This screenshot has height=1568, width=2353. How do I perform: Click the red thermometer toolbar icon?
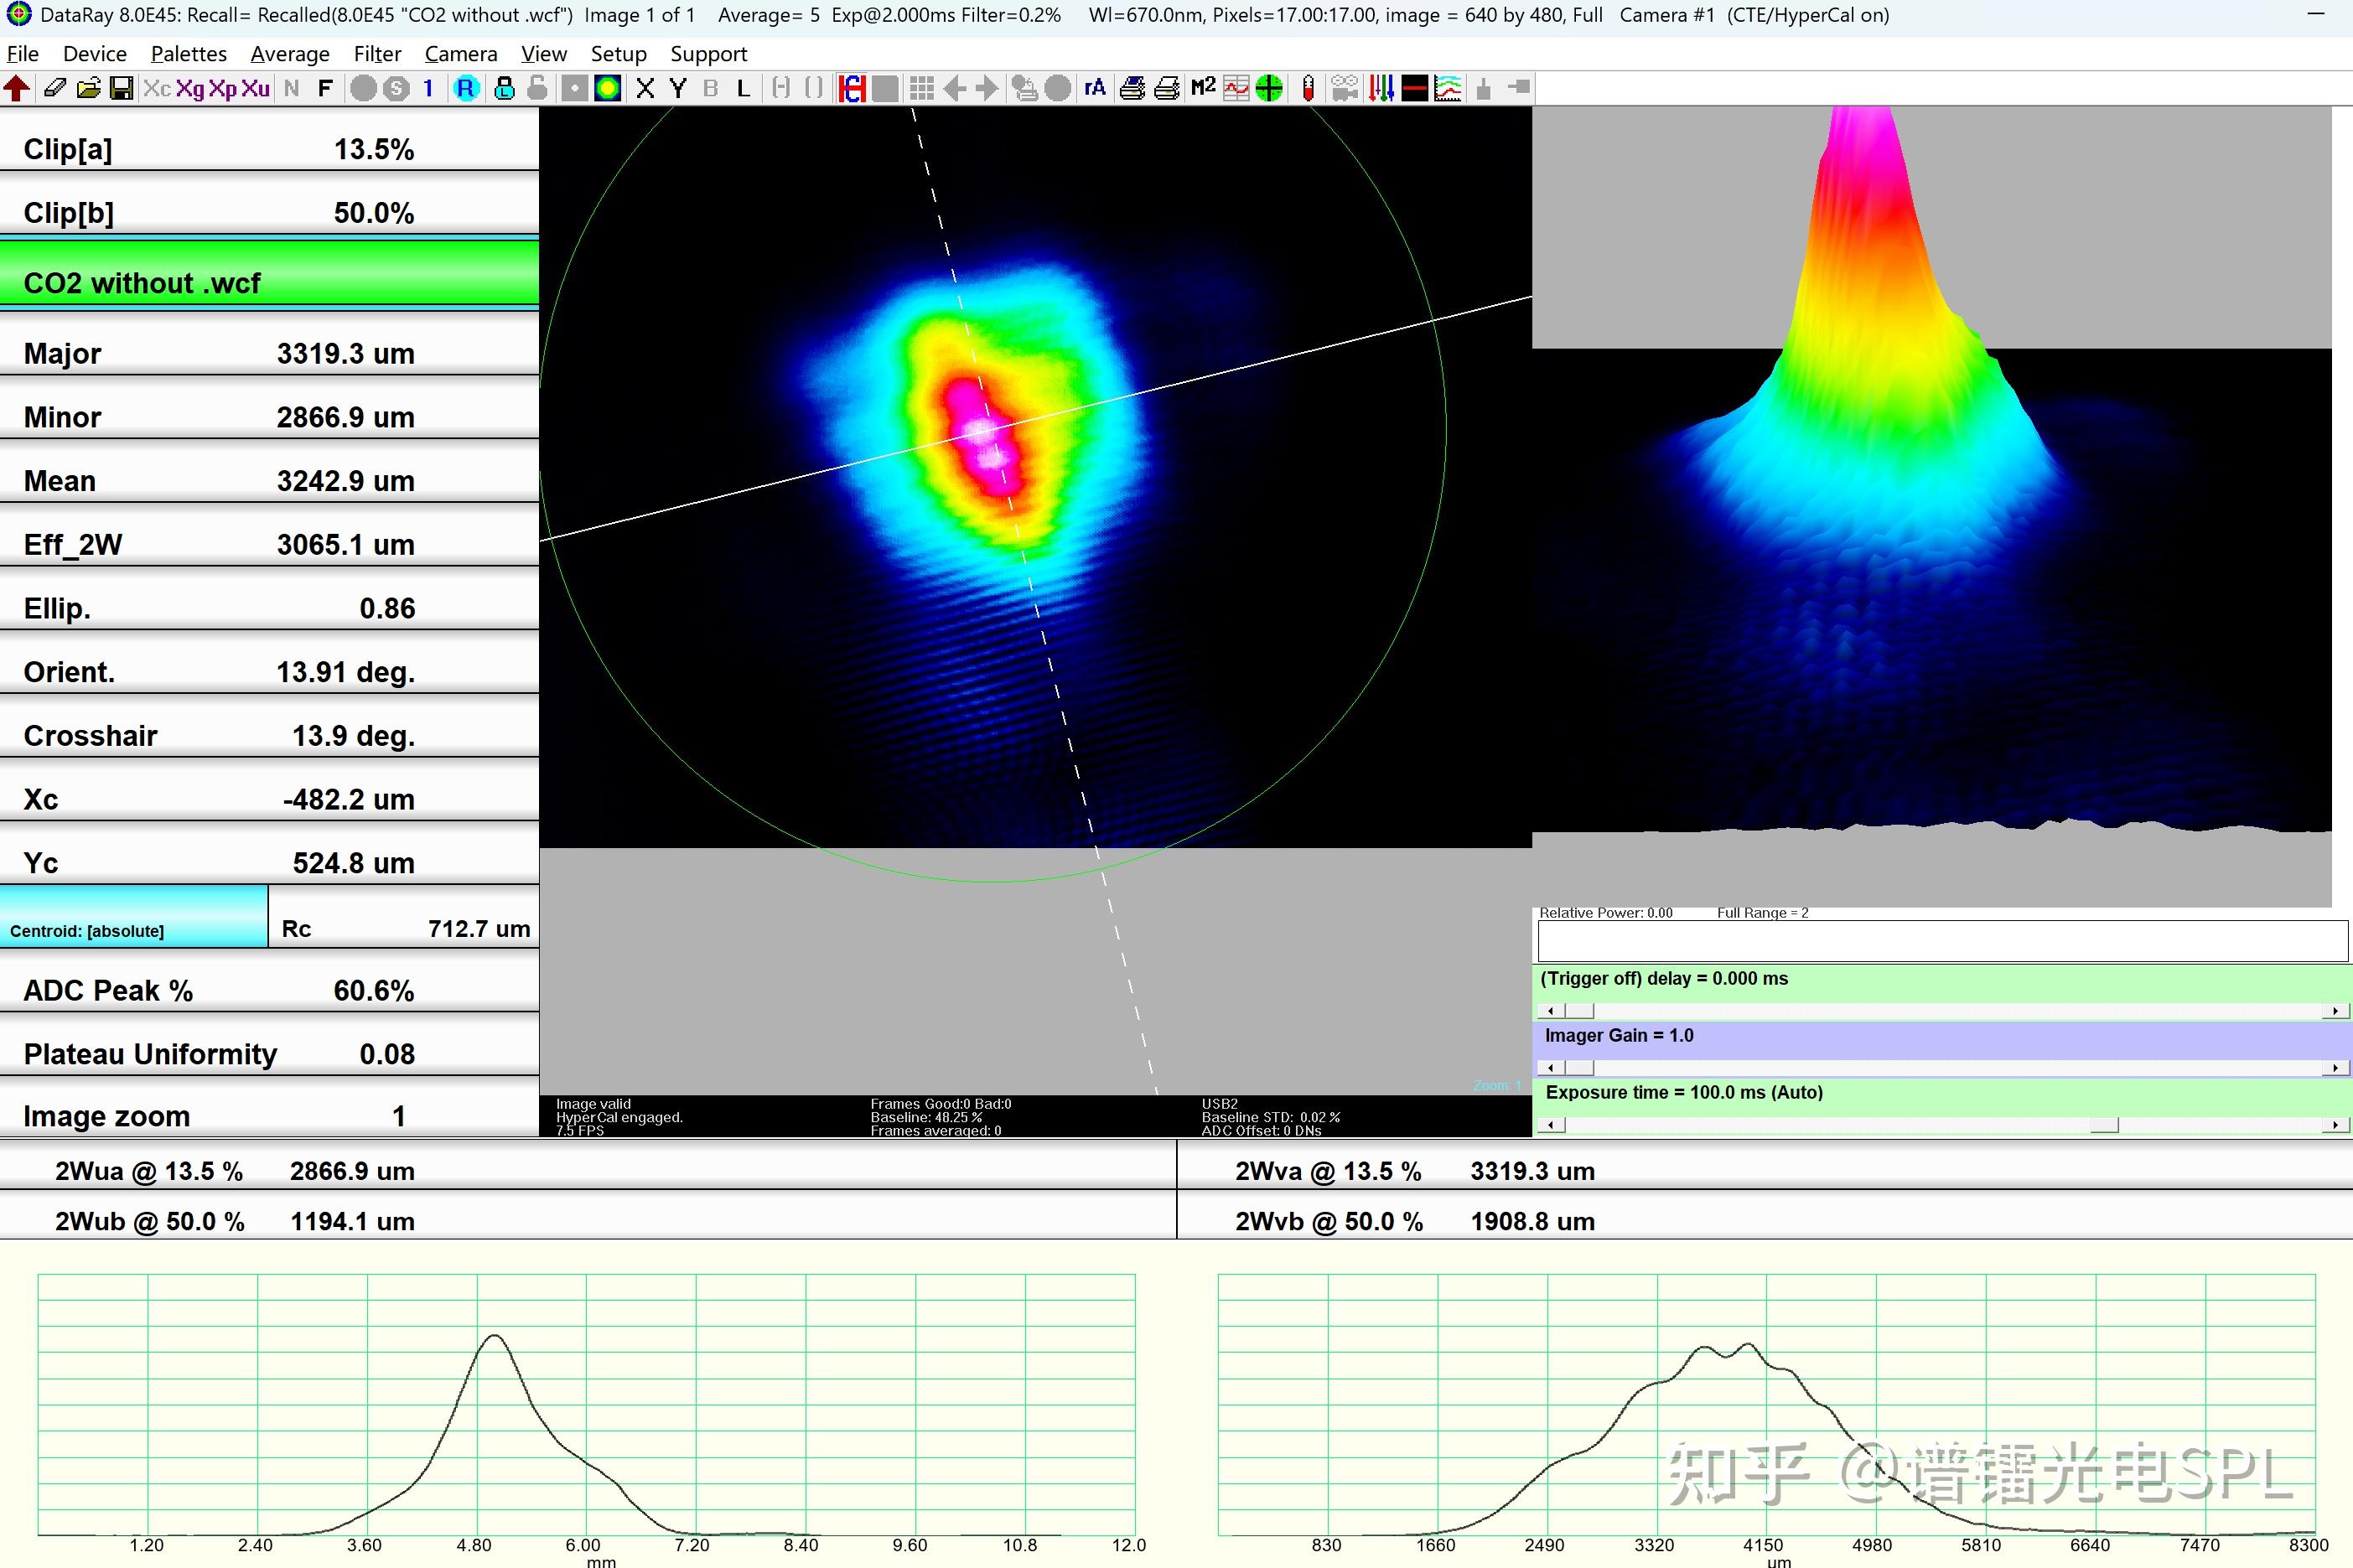tap(1308, 89)
